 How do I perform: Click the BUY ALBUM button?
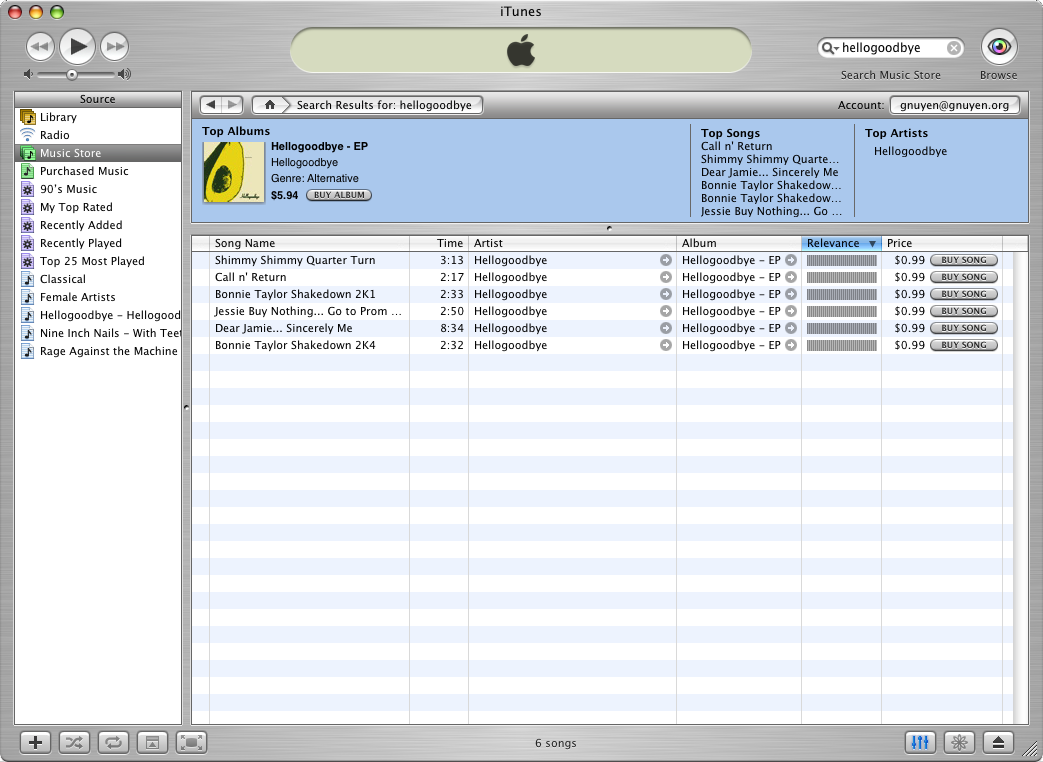(x=339, y=195)
